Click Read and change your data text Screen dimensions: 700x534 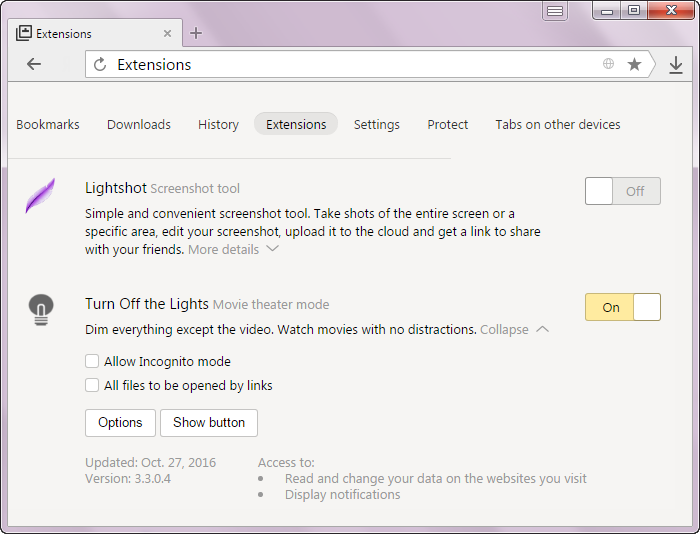coord(435,479)
